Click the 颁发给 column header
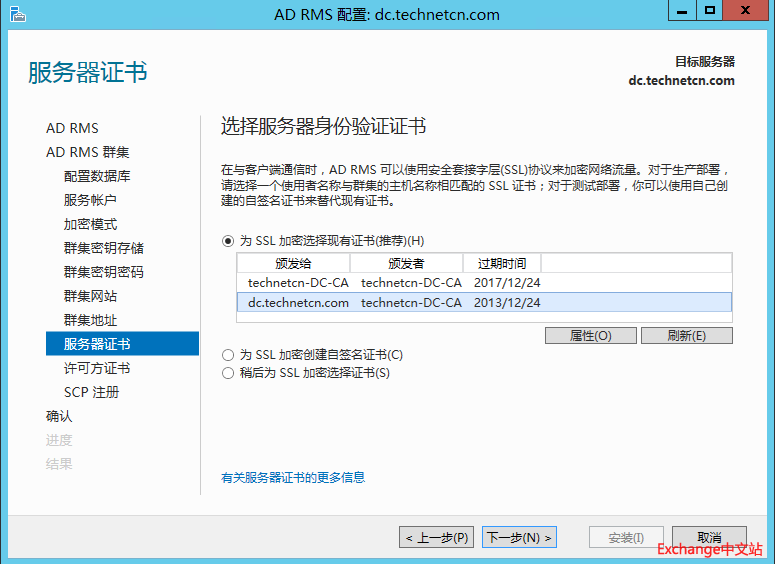 (293, 264)
